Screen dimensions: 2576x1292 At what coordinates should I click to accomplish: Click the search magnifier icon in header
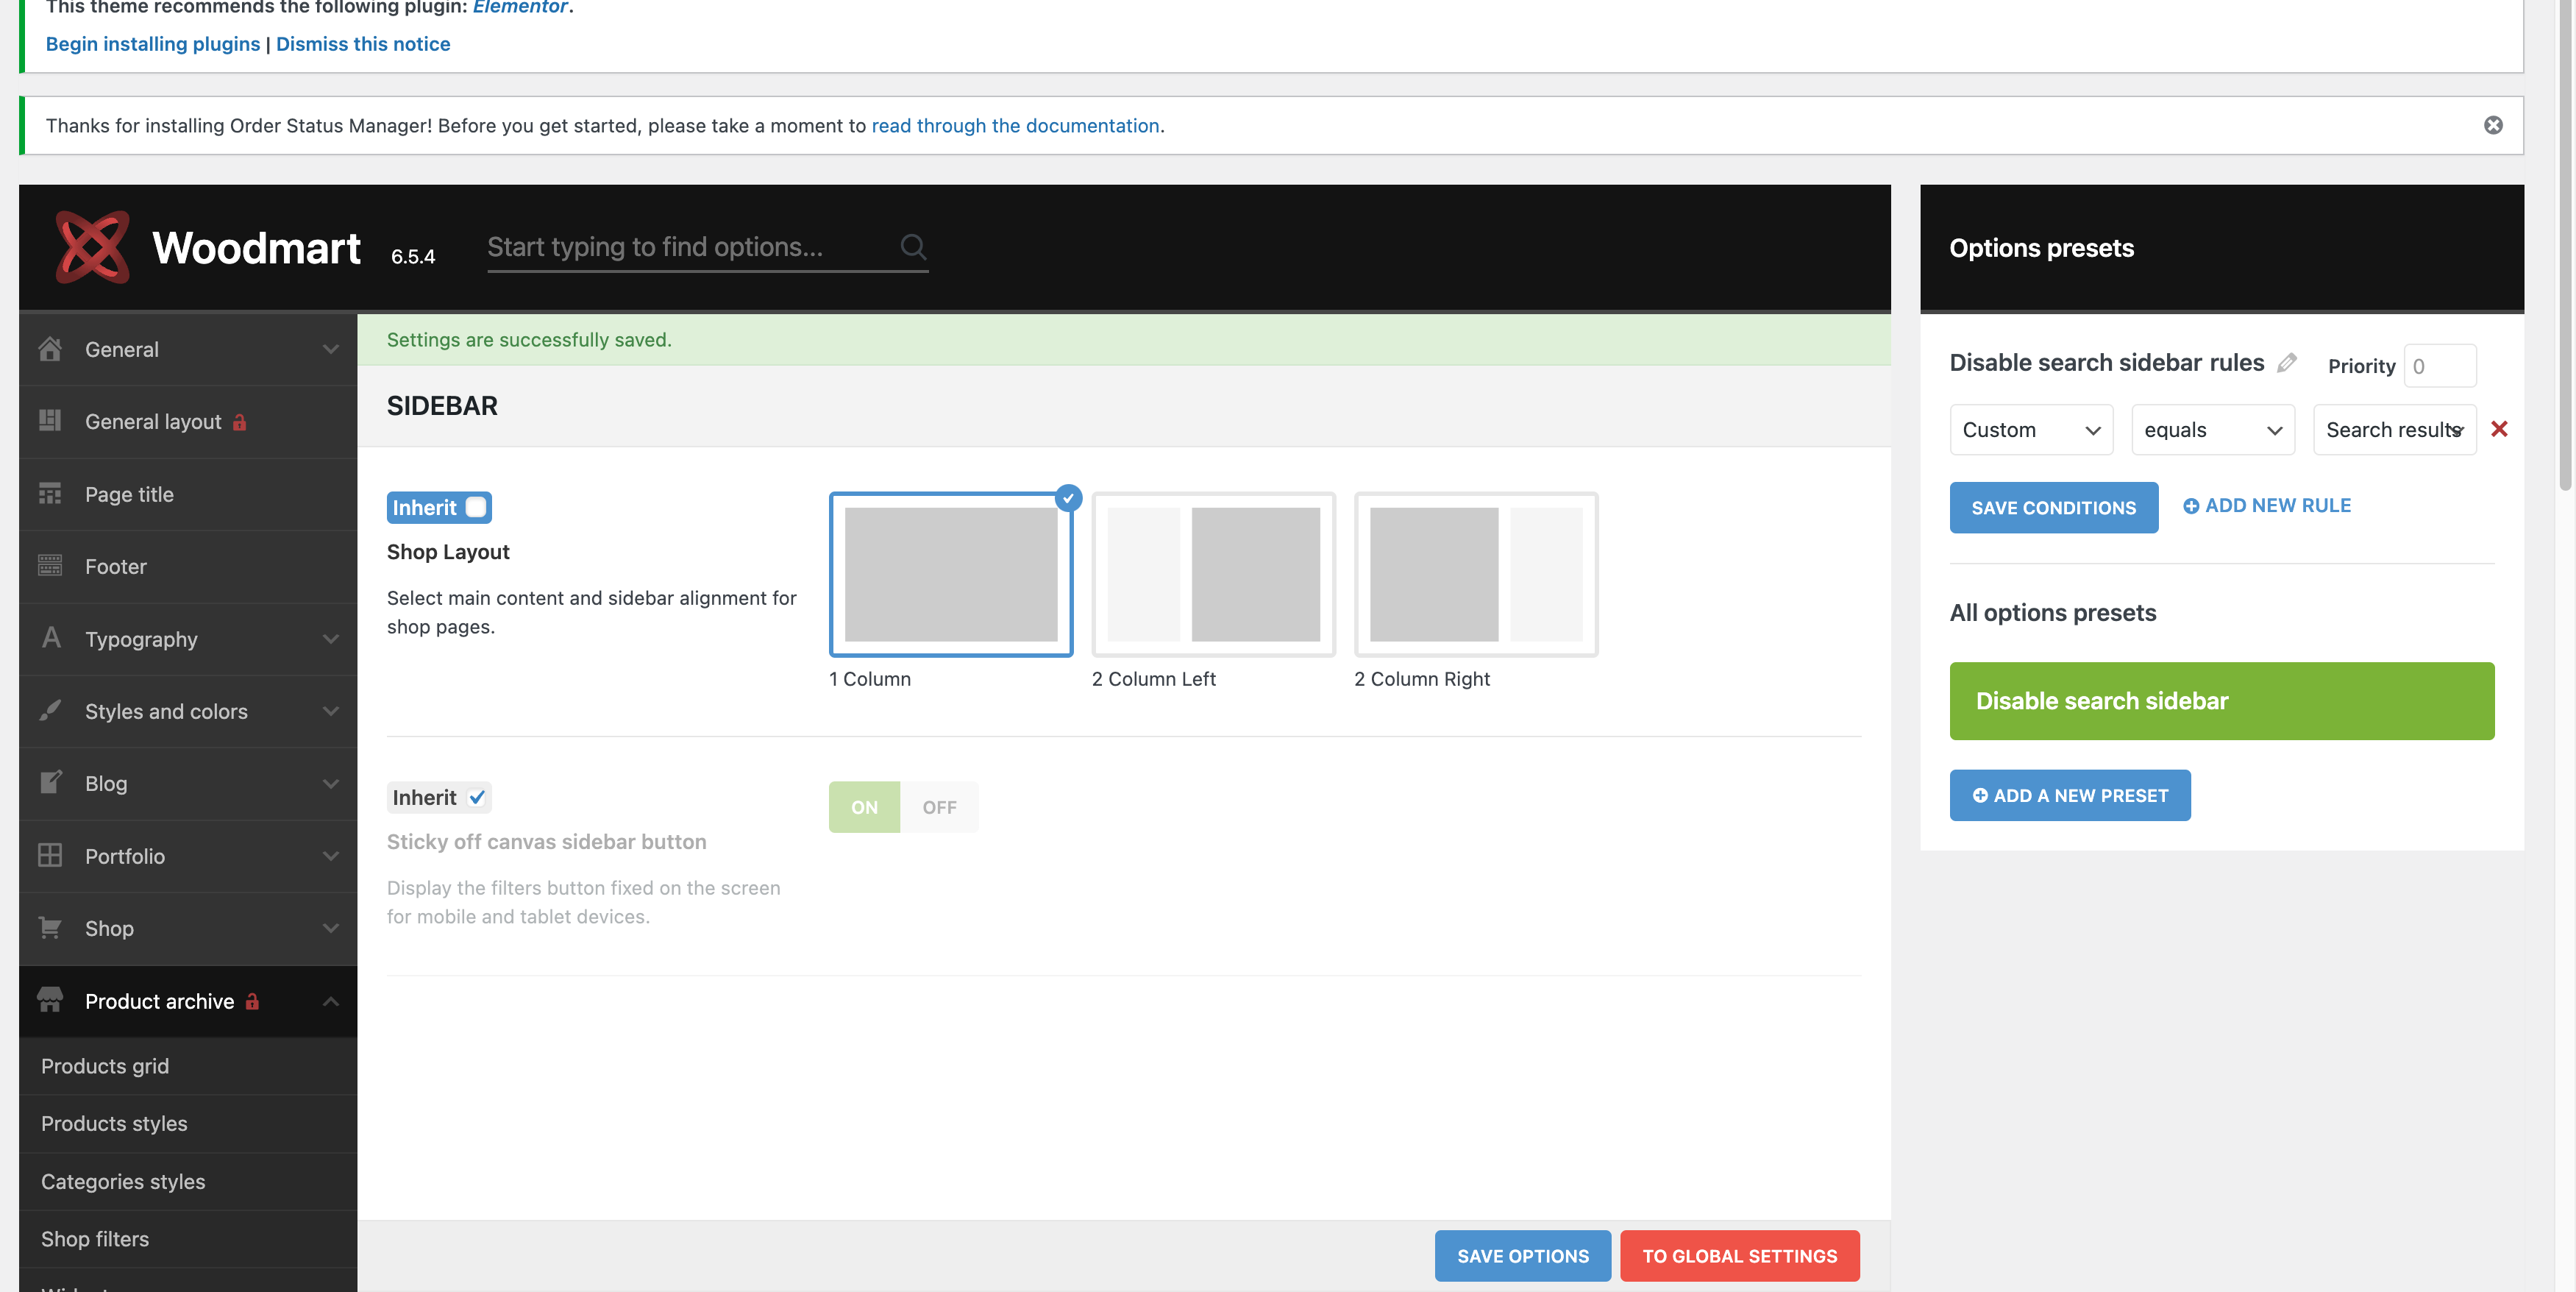pyautogui.click(x=912, y=246)
